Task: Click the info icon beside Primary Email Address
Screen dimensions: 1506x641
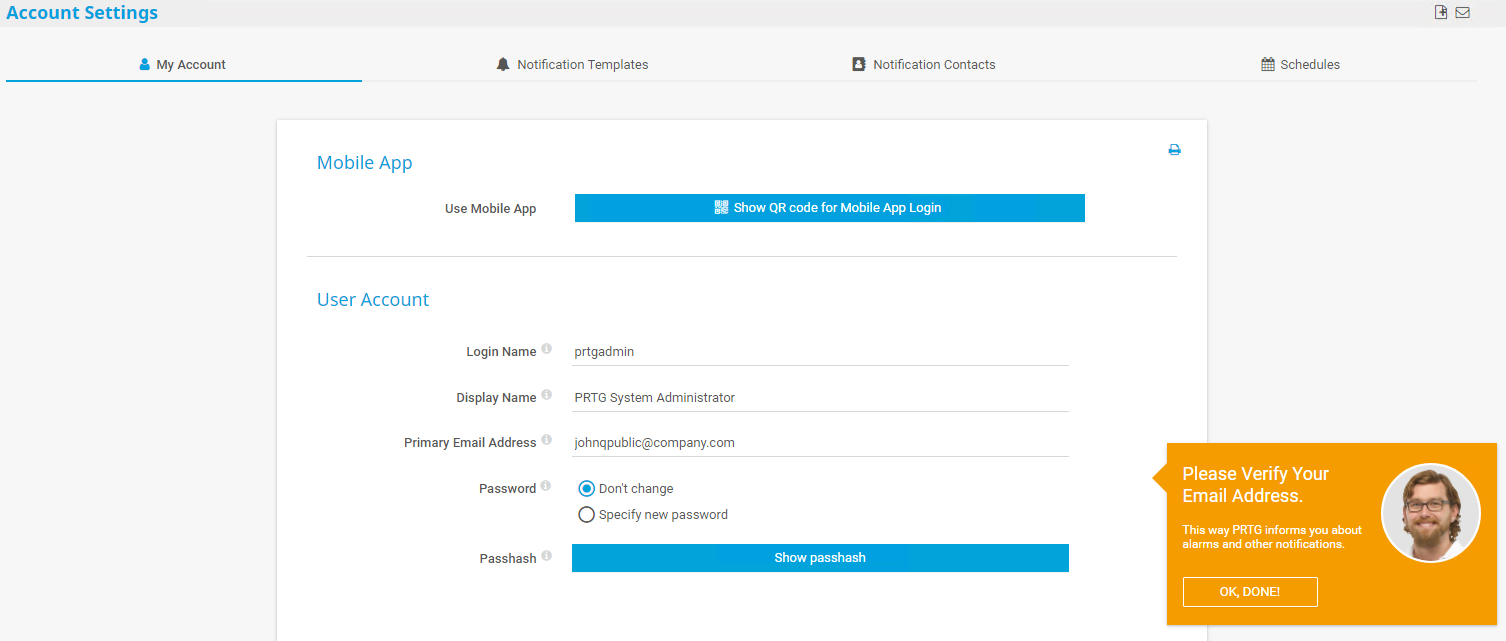Action: pos(546,441)
